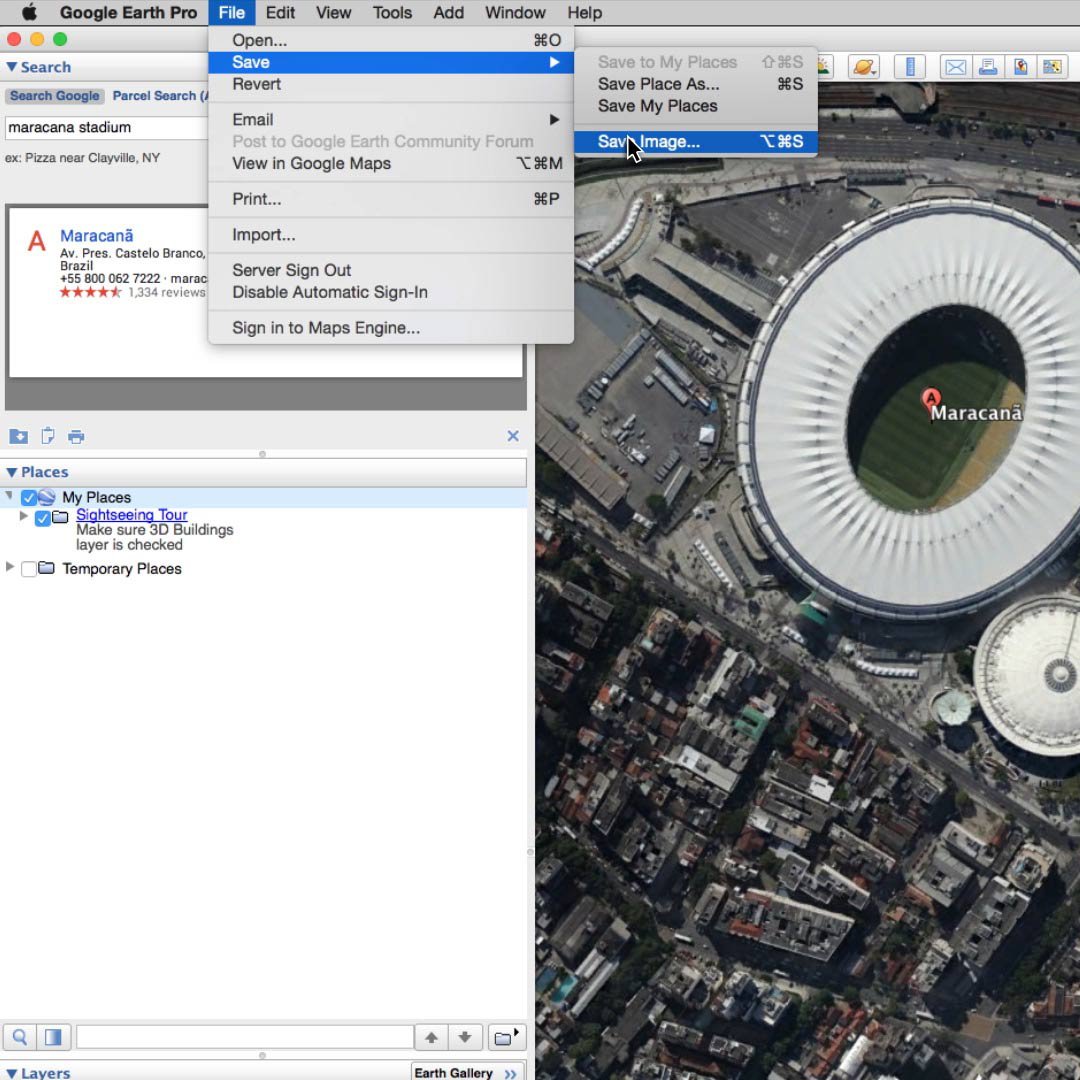Expand the Temporary Places tree node
Viewport: 1080px width, 1080px height.
[9, 567]
